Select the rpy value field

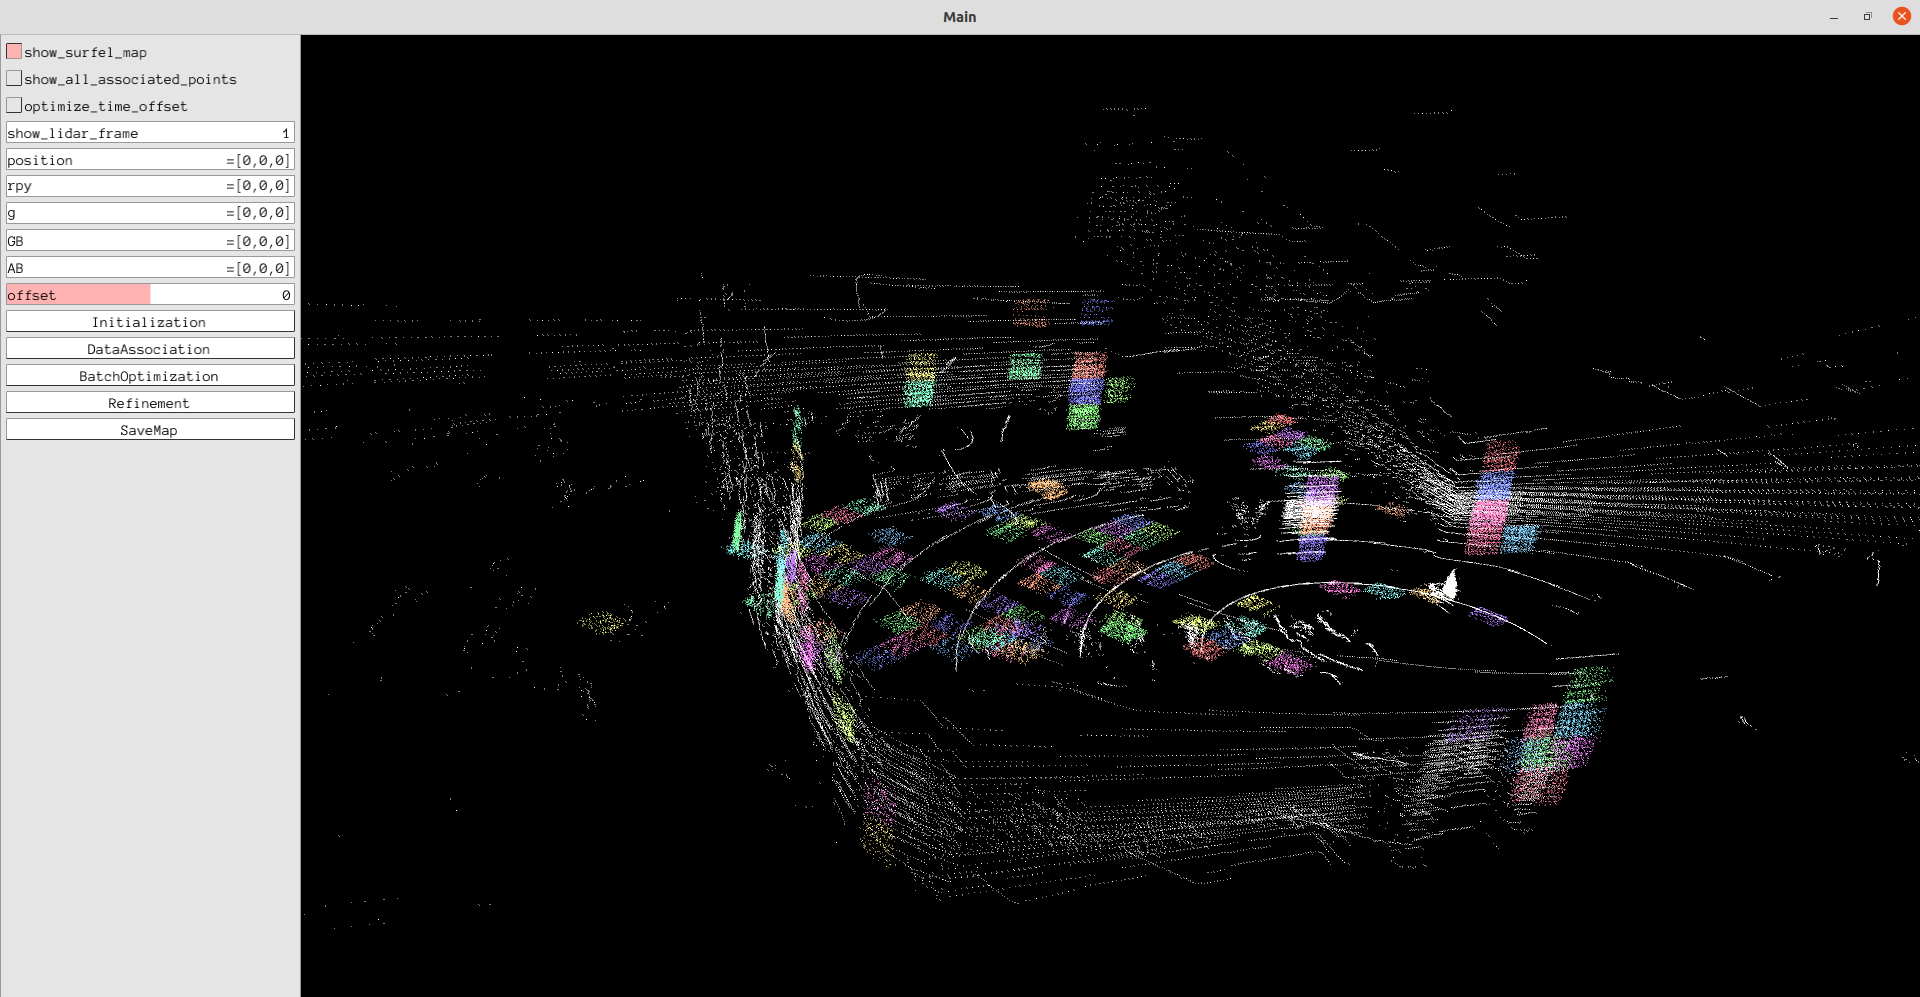coord(150,186)
